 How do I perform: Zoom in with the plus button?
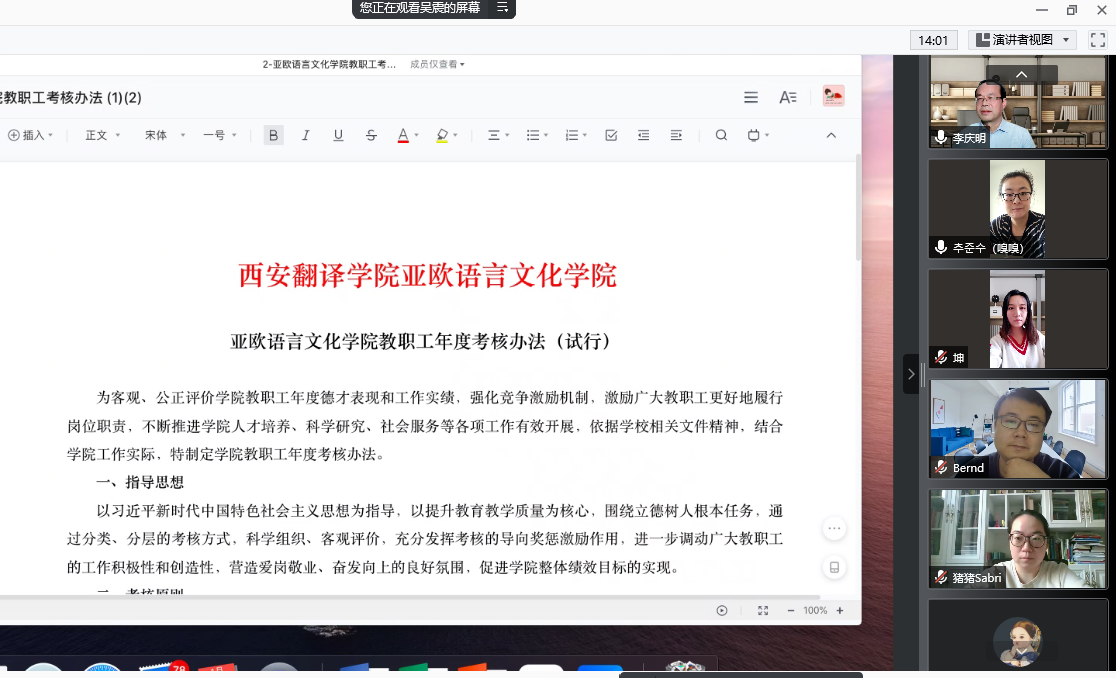point(840,610)
